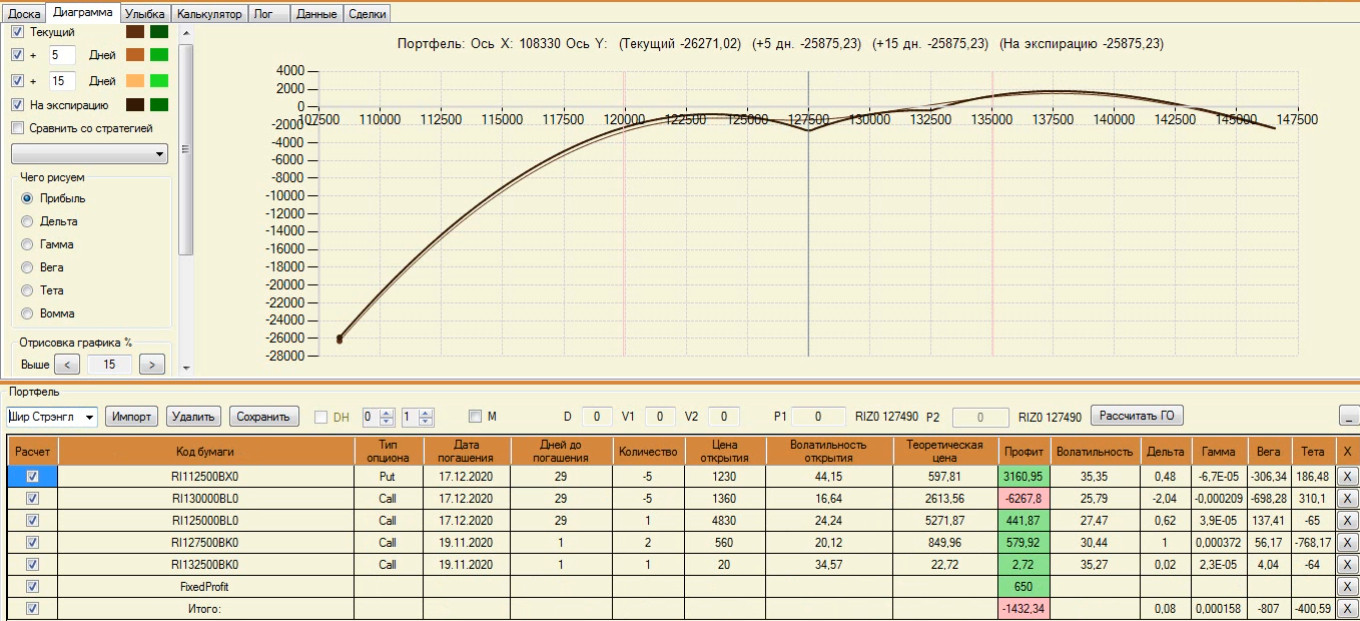Click the brown swatch for Текущий
This screenshot has height=621, width=1360.
coord(135,32)
